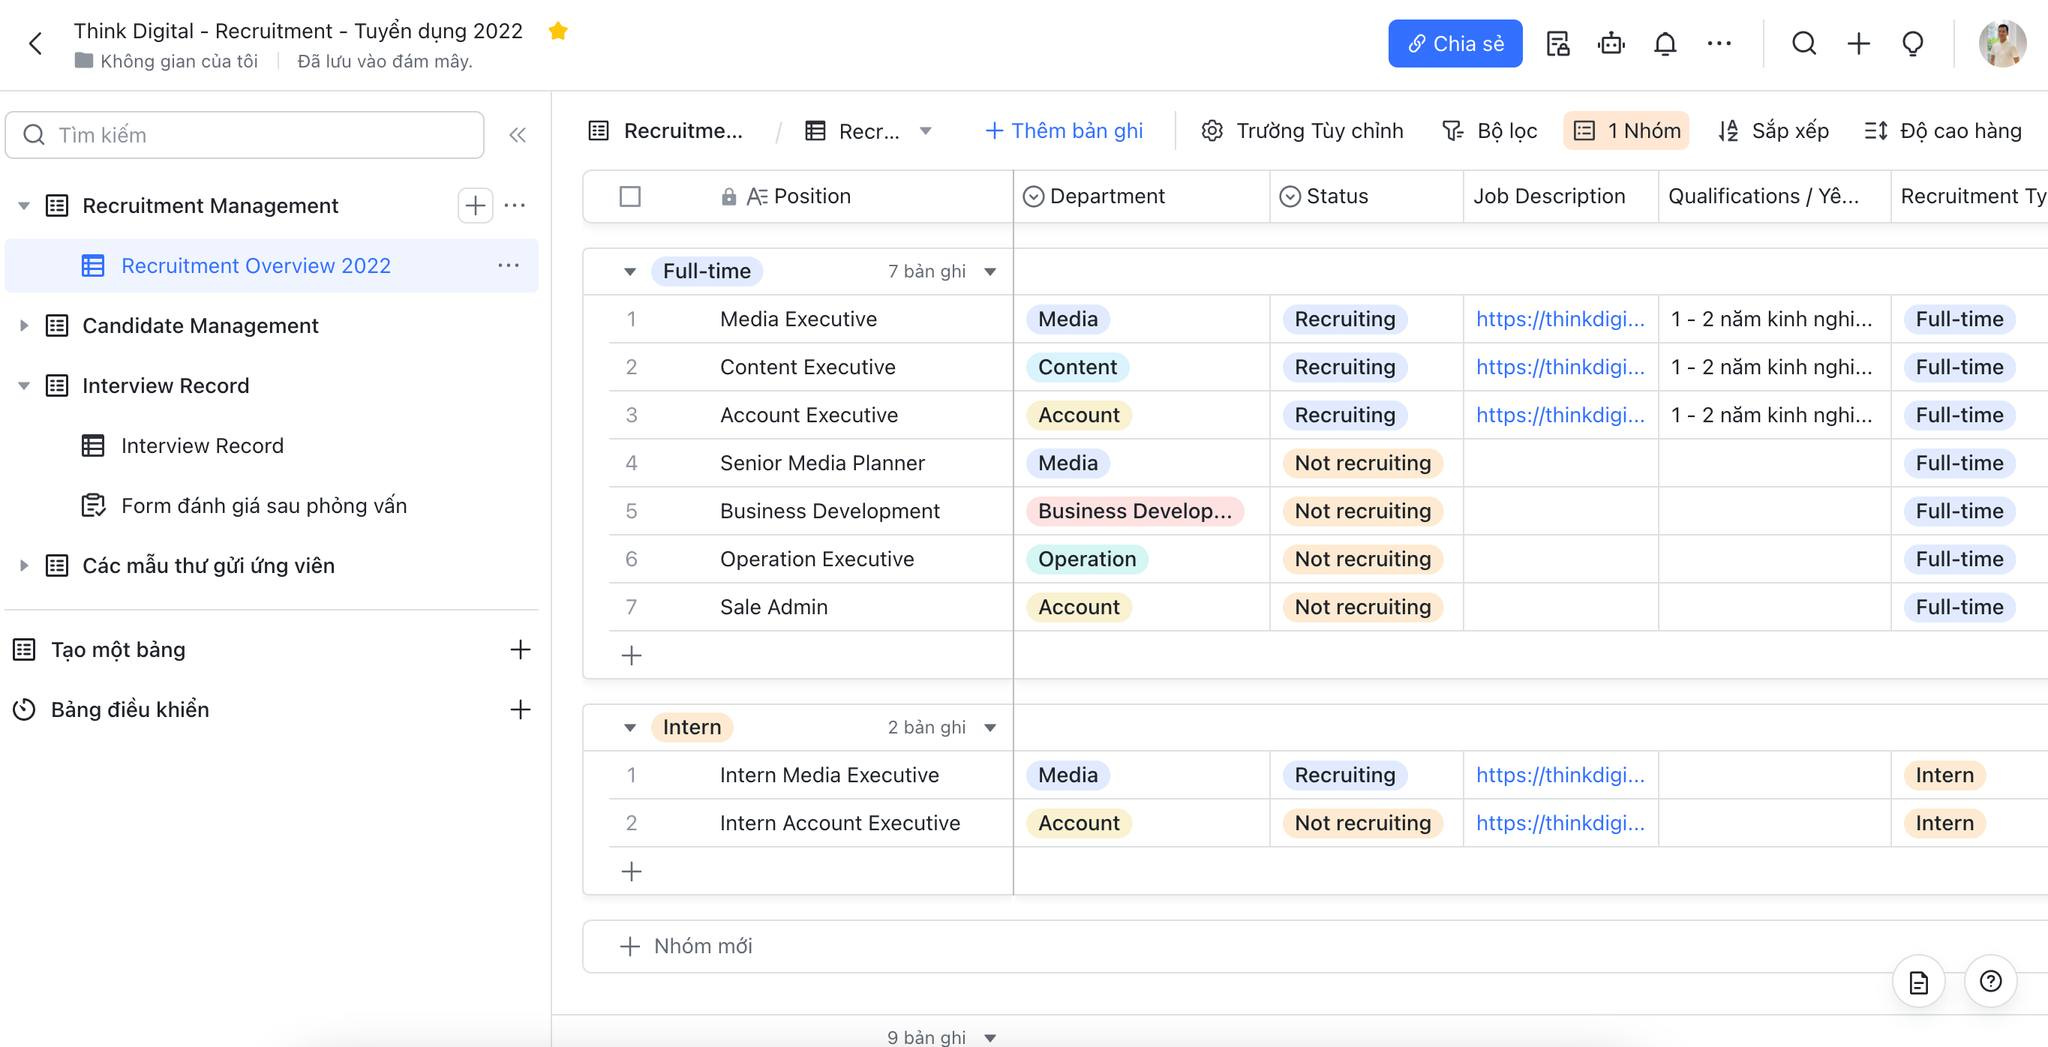Click Nhóm mới to add group
Viewport: 2048px width, 1047px height.
pos(686,946)
